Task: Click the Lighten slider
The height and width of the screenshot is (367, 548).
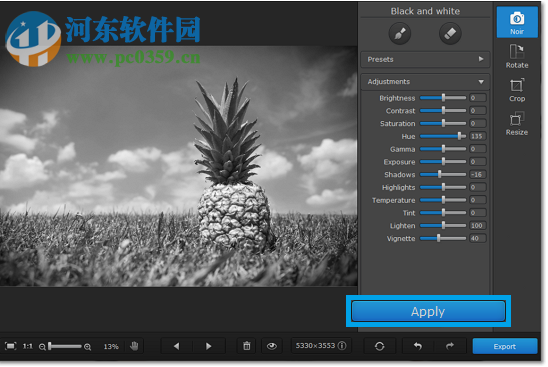Action: point(443,226)
